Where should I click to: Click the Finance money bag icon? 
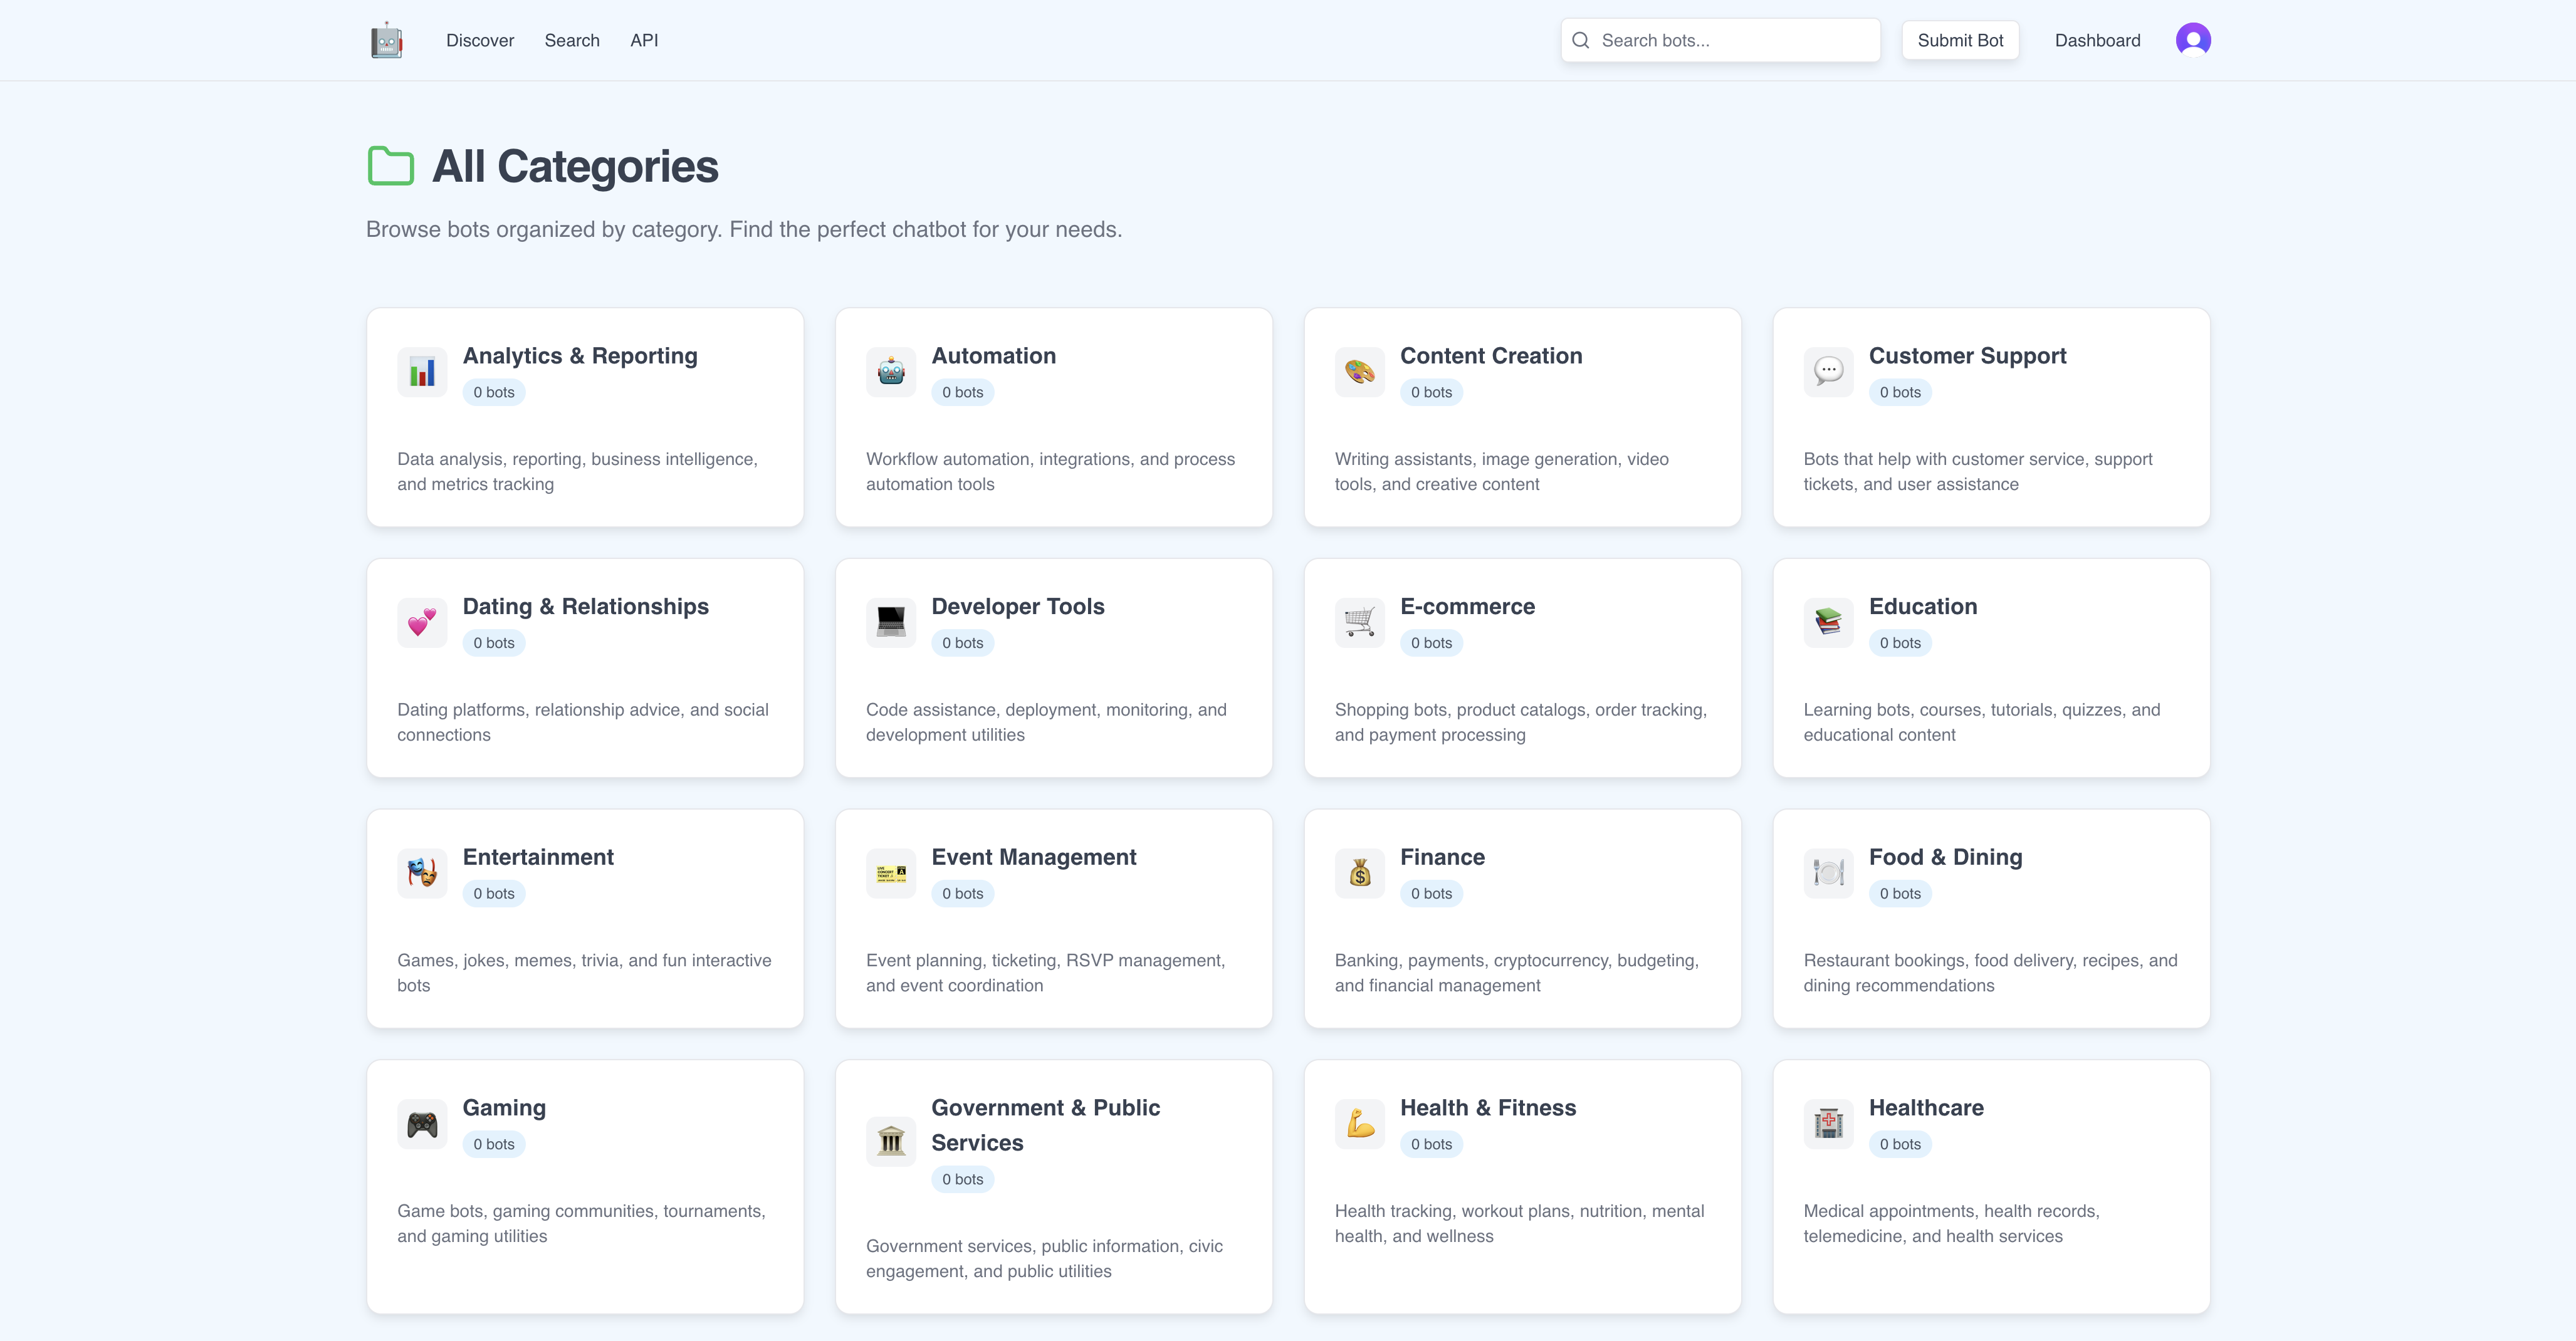coord(1359,873)
